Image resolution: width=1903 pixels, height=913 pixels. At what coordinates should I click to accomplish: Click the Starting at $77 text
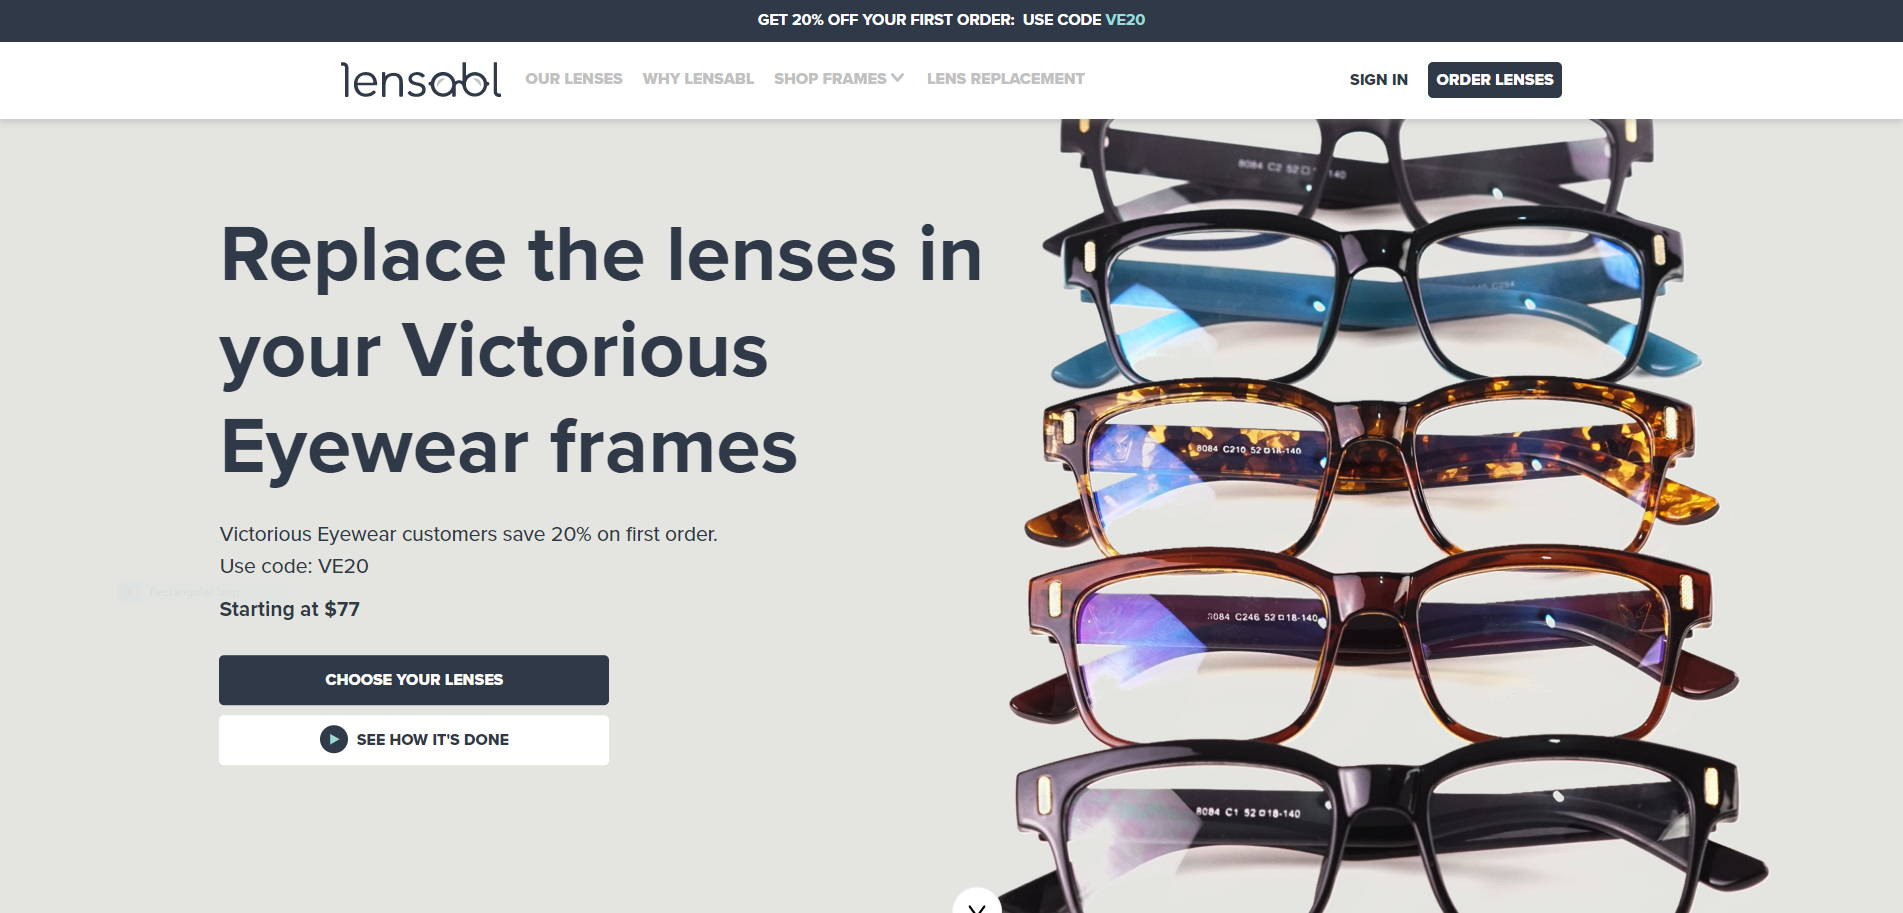[x=289, y=609]
